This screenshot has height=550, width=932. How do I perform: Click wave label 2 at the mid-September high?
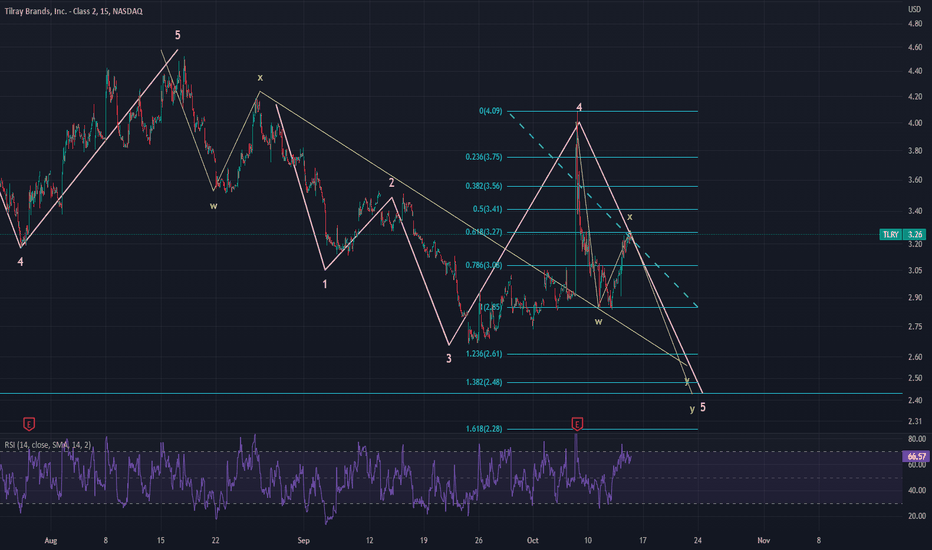(392, 183)
